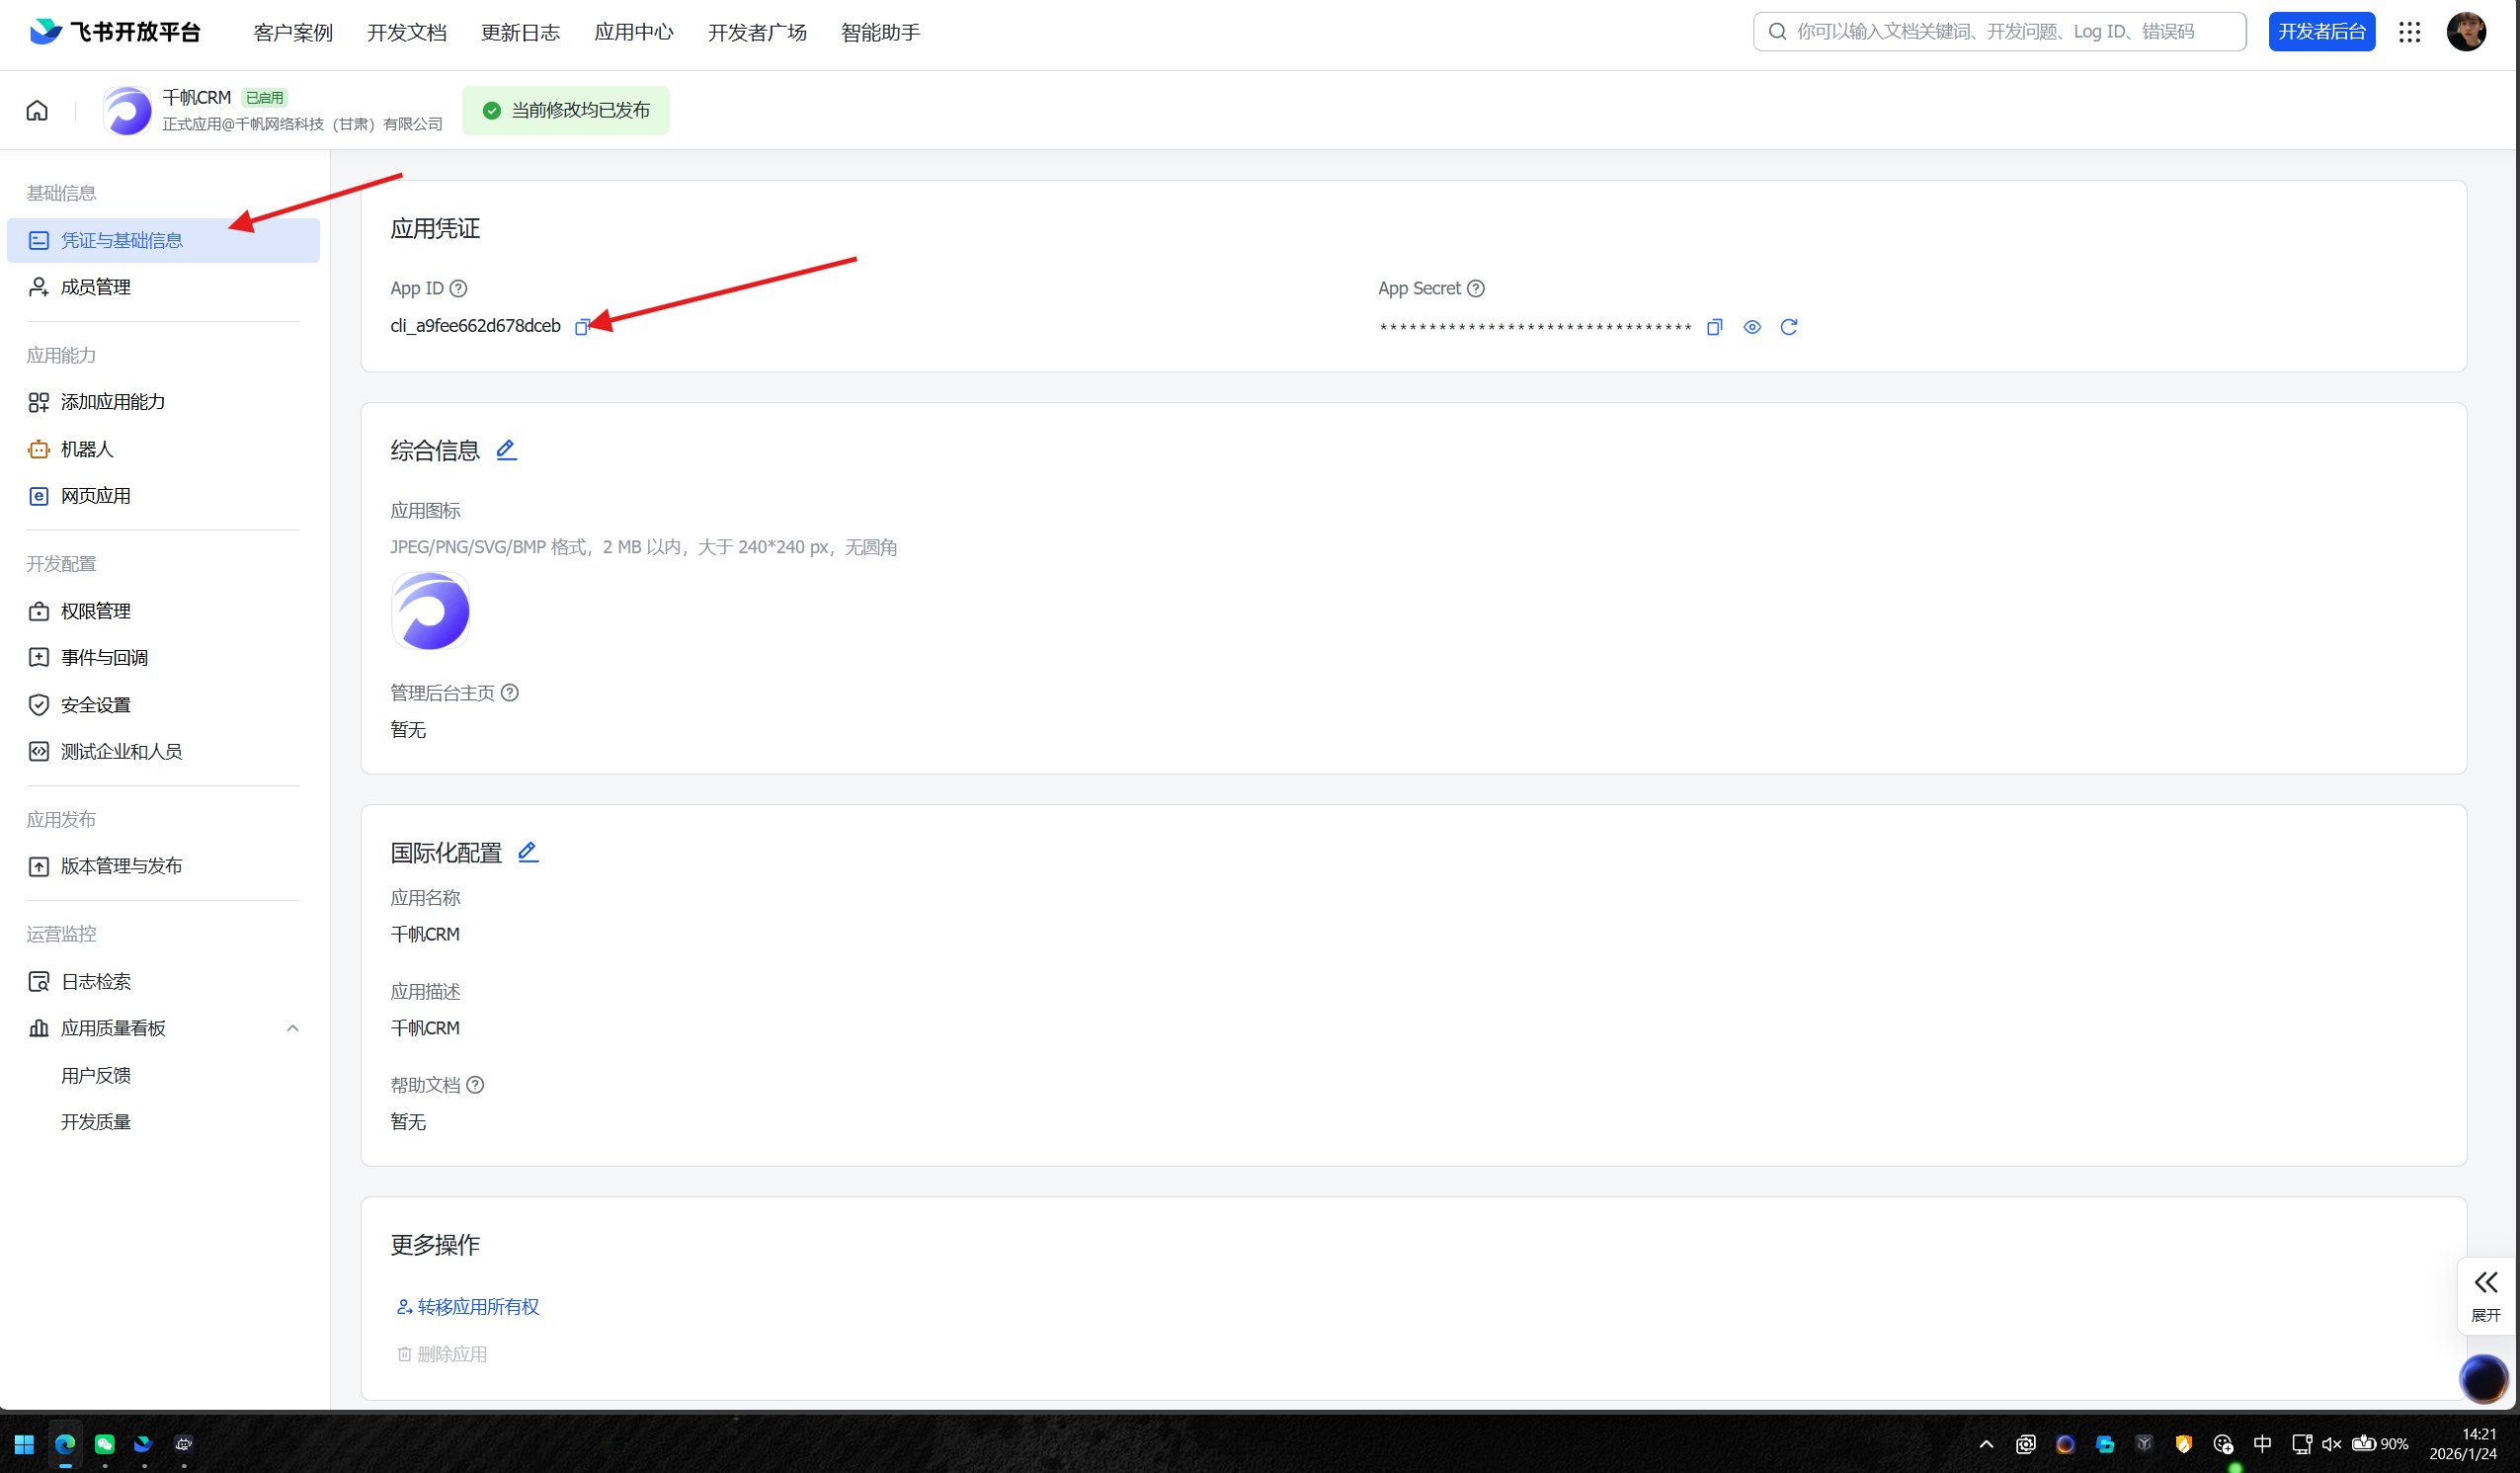Expand the side panel labeled 展开
The width and height of the screenshot is (2520, 1473).
click(2485, 1294)
